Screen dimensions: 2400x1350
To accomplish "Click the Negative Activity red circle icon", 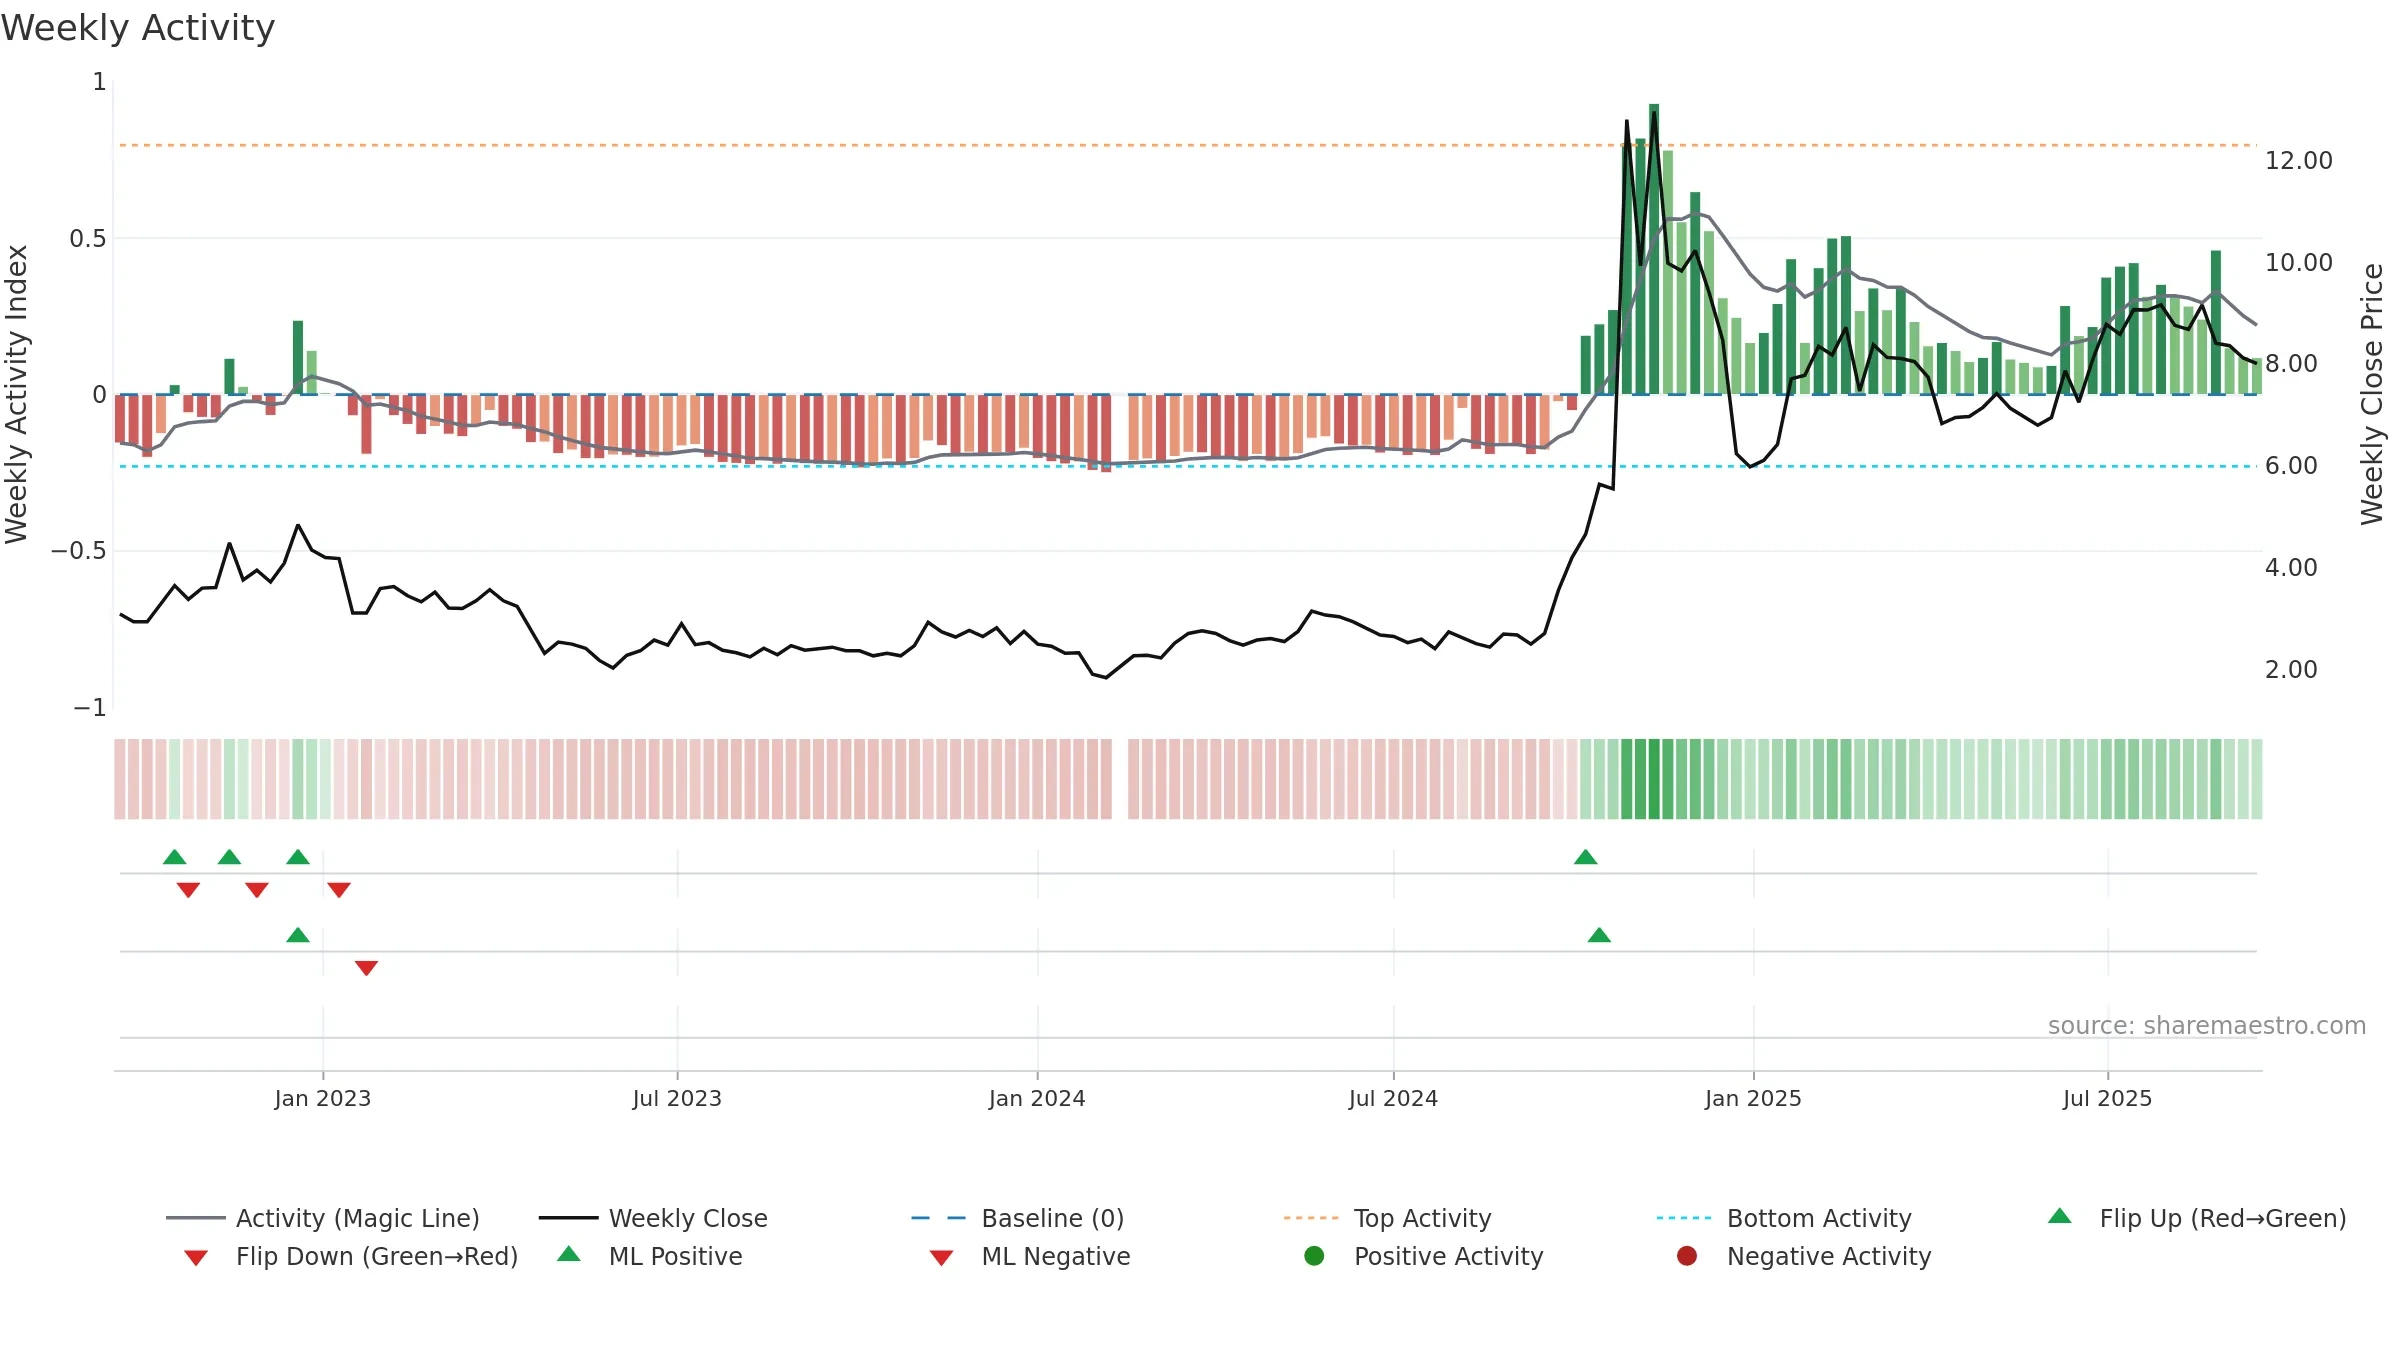I will click(x=1687, y=1255).
